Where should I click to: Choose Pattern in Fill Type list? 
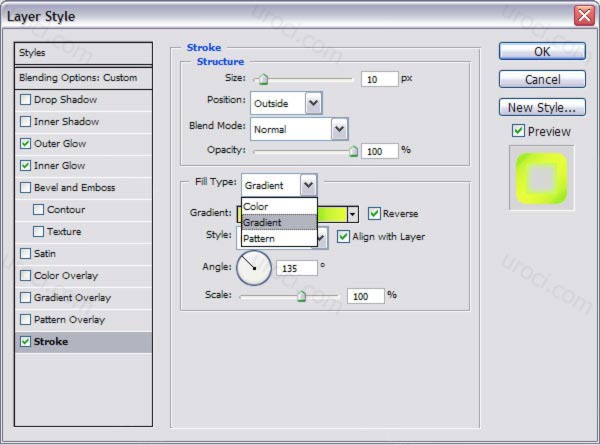pyautogui.click(x=279, y=238)
